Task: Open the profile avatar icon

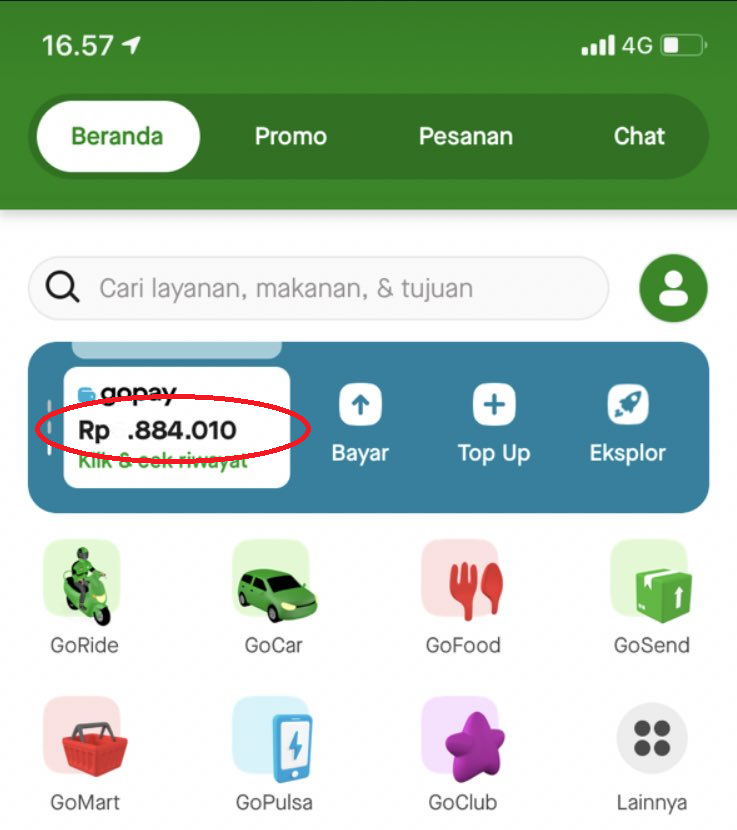Action: click(673, 288)
